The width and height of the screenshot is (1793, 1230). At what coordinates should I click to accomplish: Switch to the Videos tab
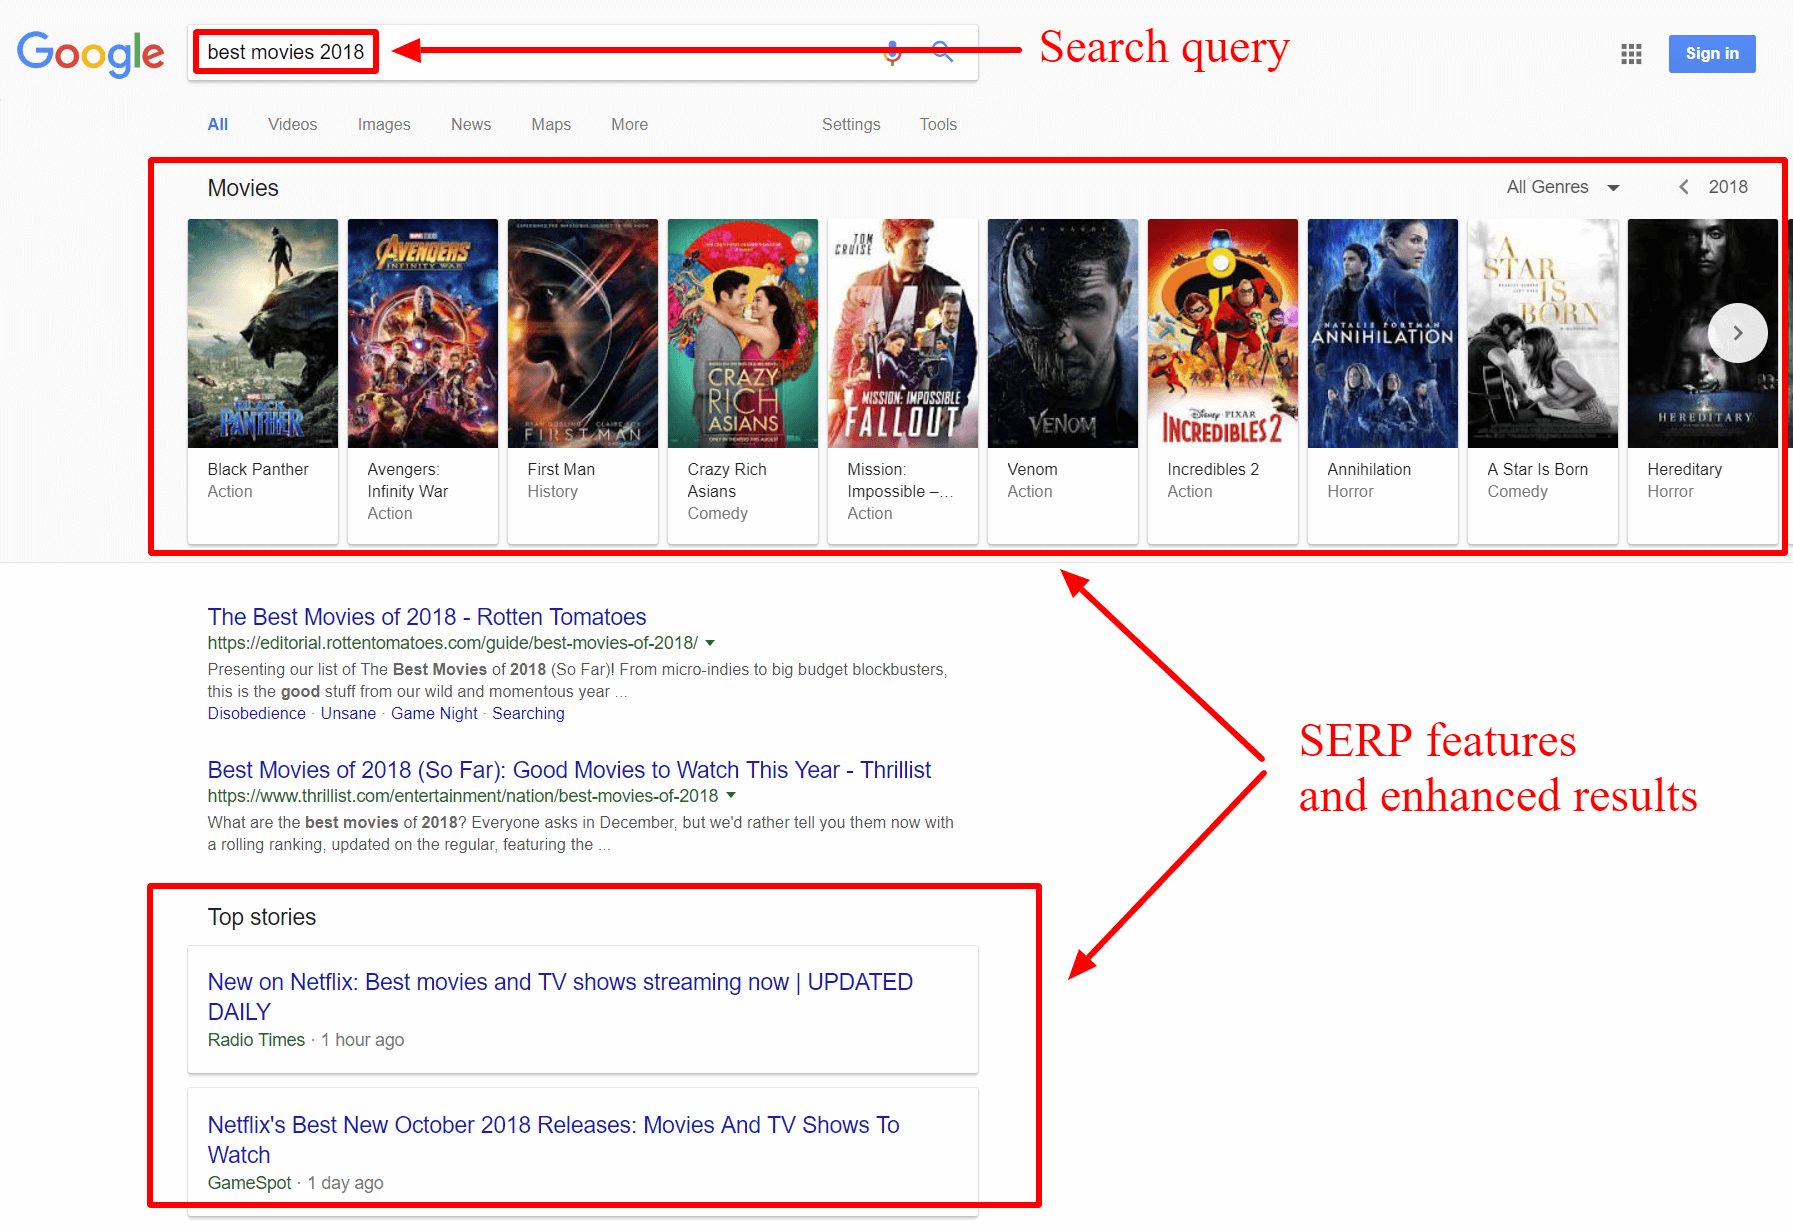pyautogui.click(x=293, y=124)
